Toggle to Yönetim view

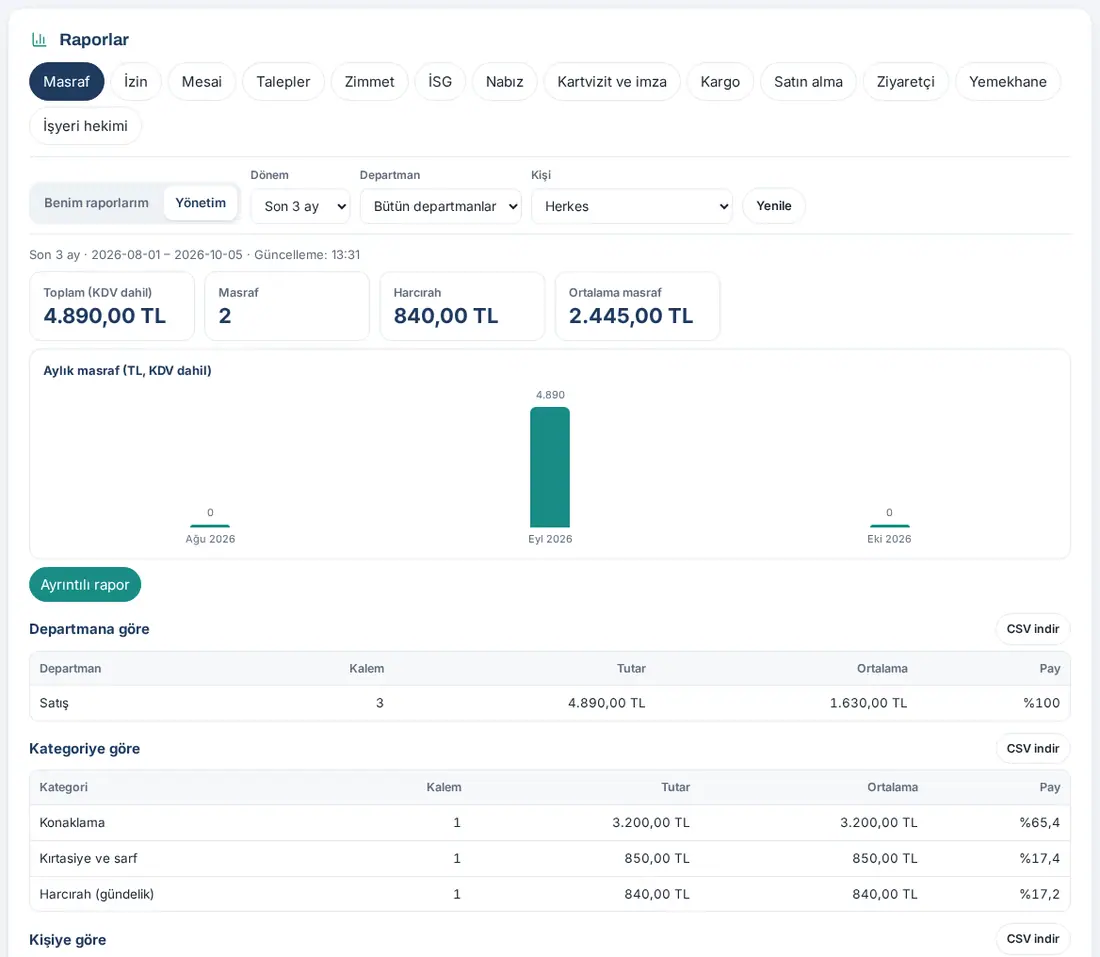click(201, 203)
